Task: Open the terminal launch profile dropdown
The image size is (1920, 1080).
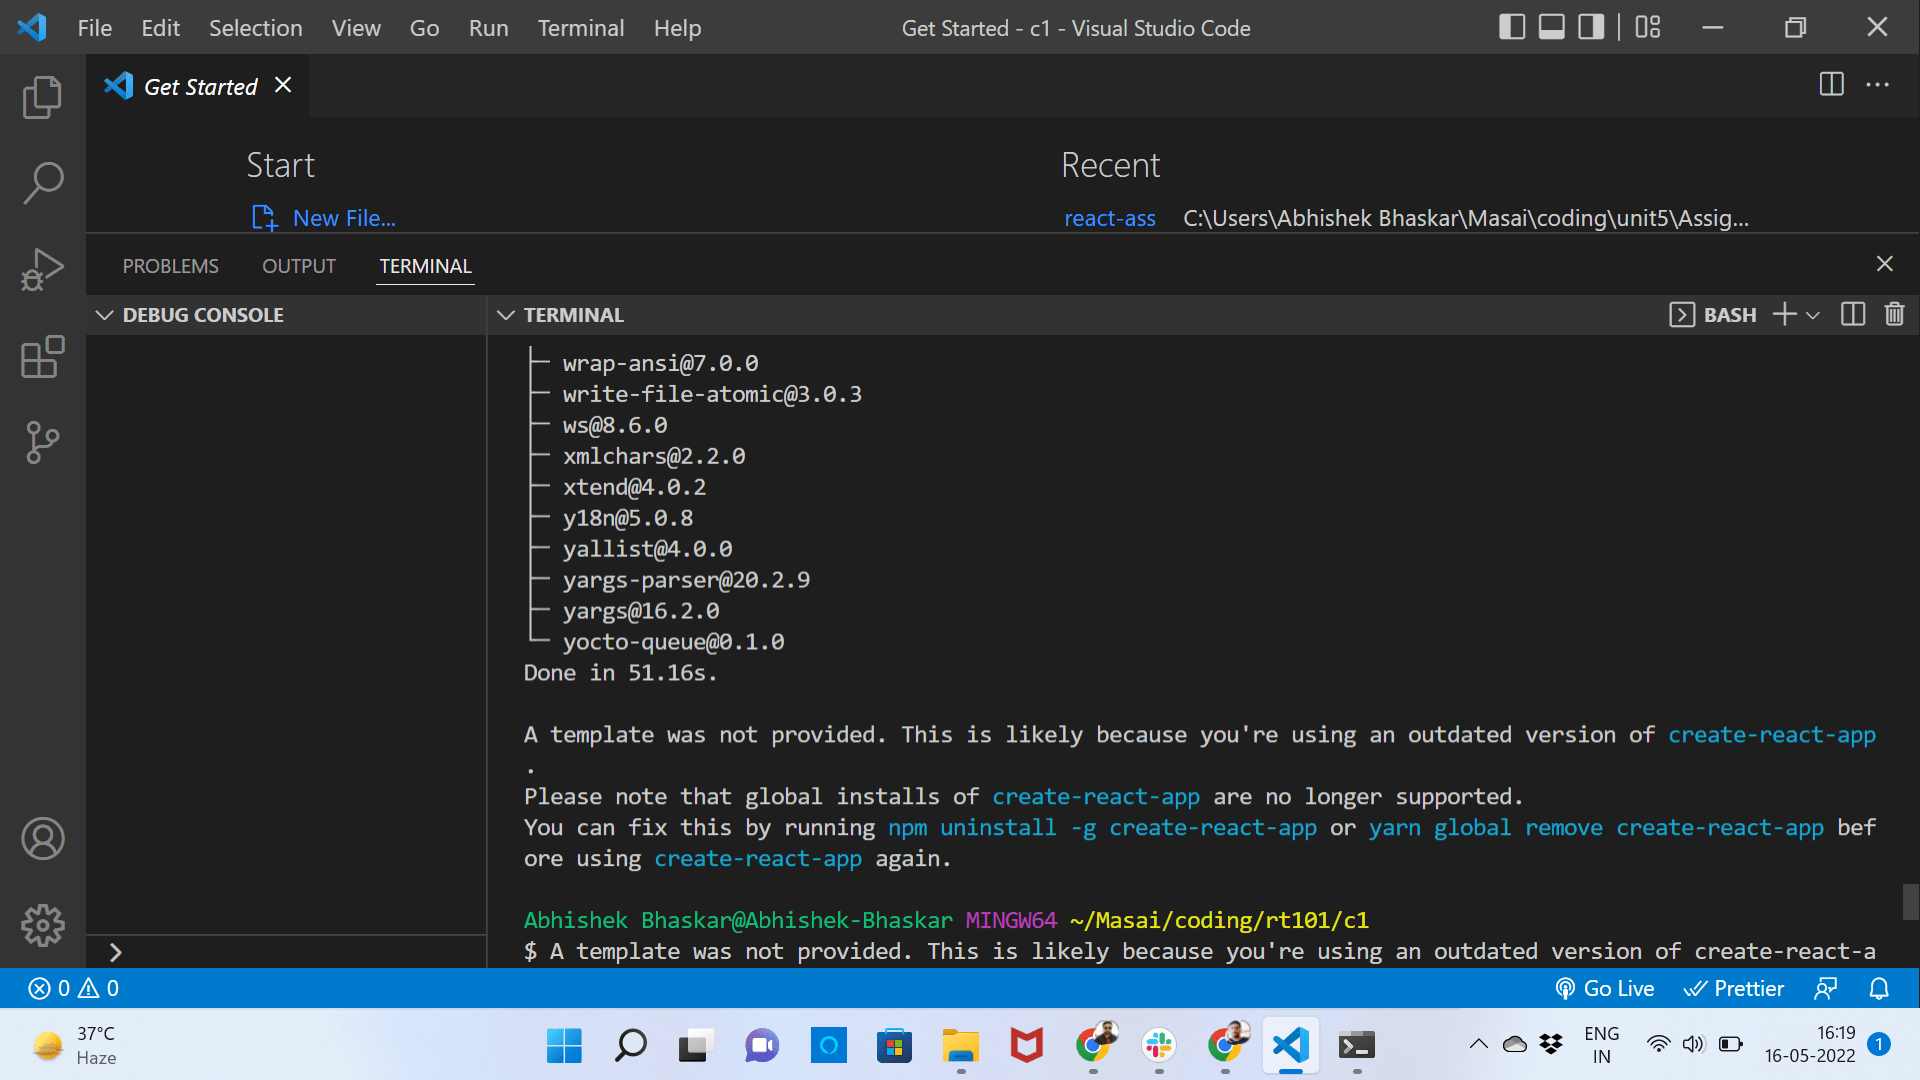Action: 1815,314
